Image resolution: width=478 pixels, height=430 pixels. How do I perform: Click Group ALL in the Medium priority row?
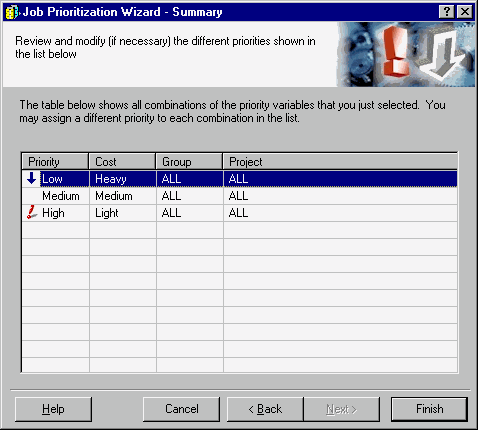190,196
